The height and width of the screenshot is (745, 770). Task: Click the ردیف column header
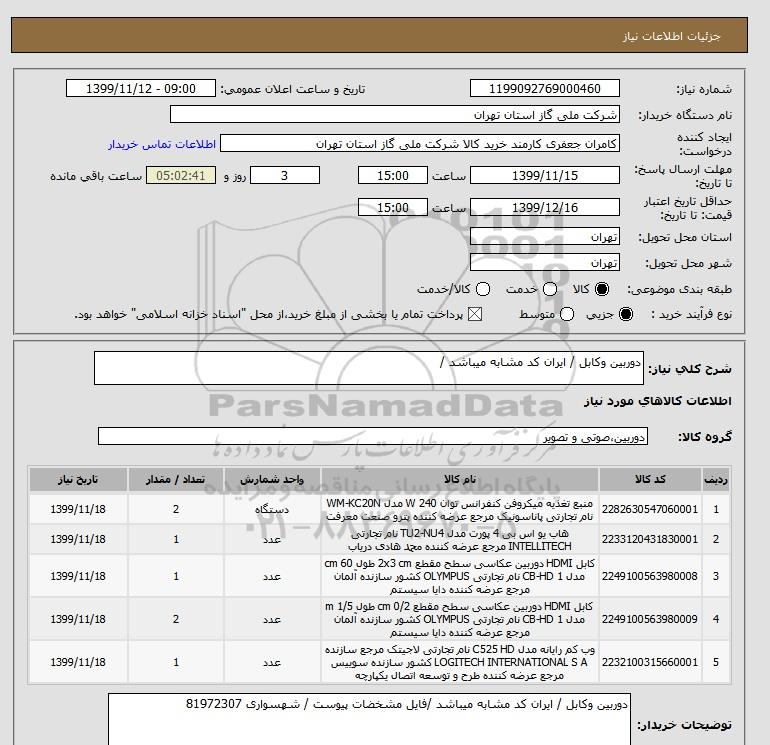[715, 479]
